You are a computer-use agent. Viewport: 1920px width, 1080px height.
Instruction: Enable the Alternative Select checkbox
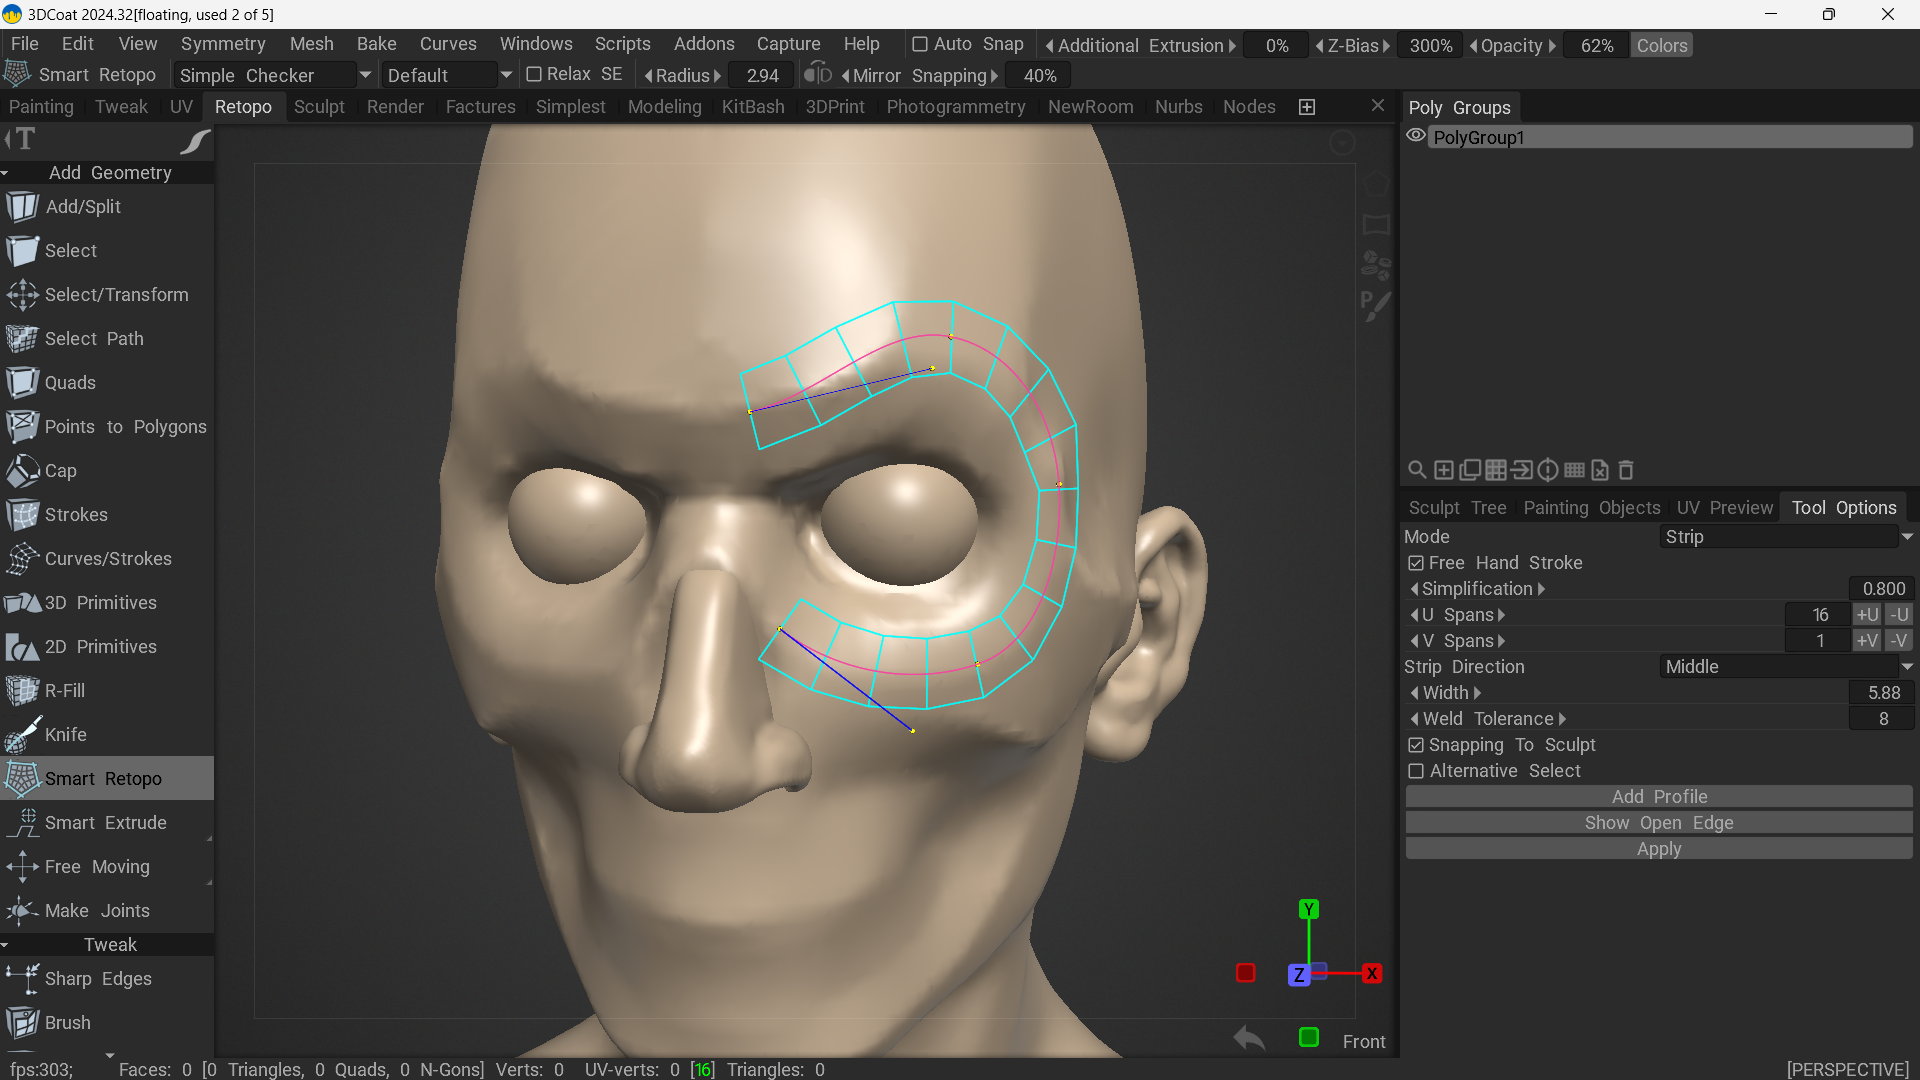[x=1416, y=771]
